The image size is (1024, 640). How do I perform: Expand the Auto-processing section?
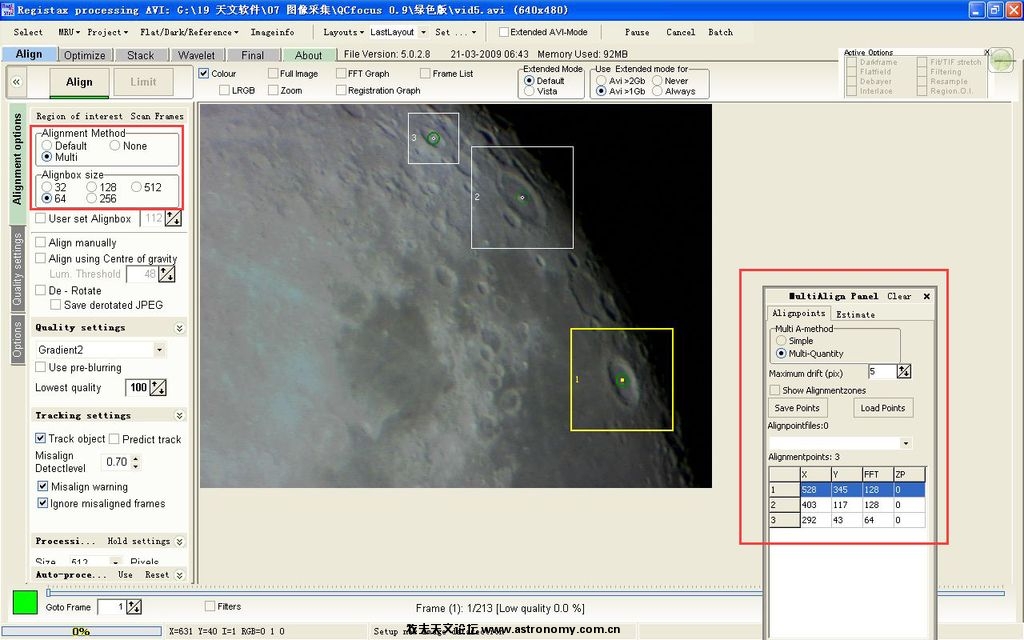[180, 575]
